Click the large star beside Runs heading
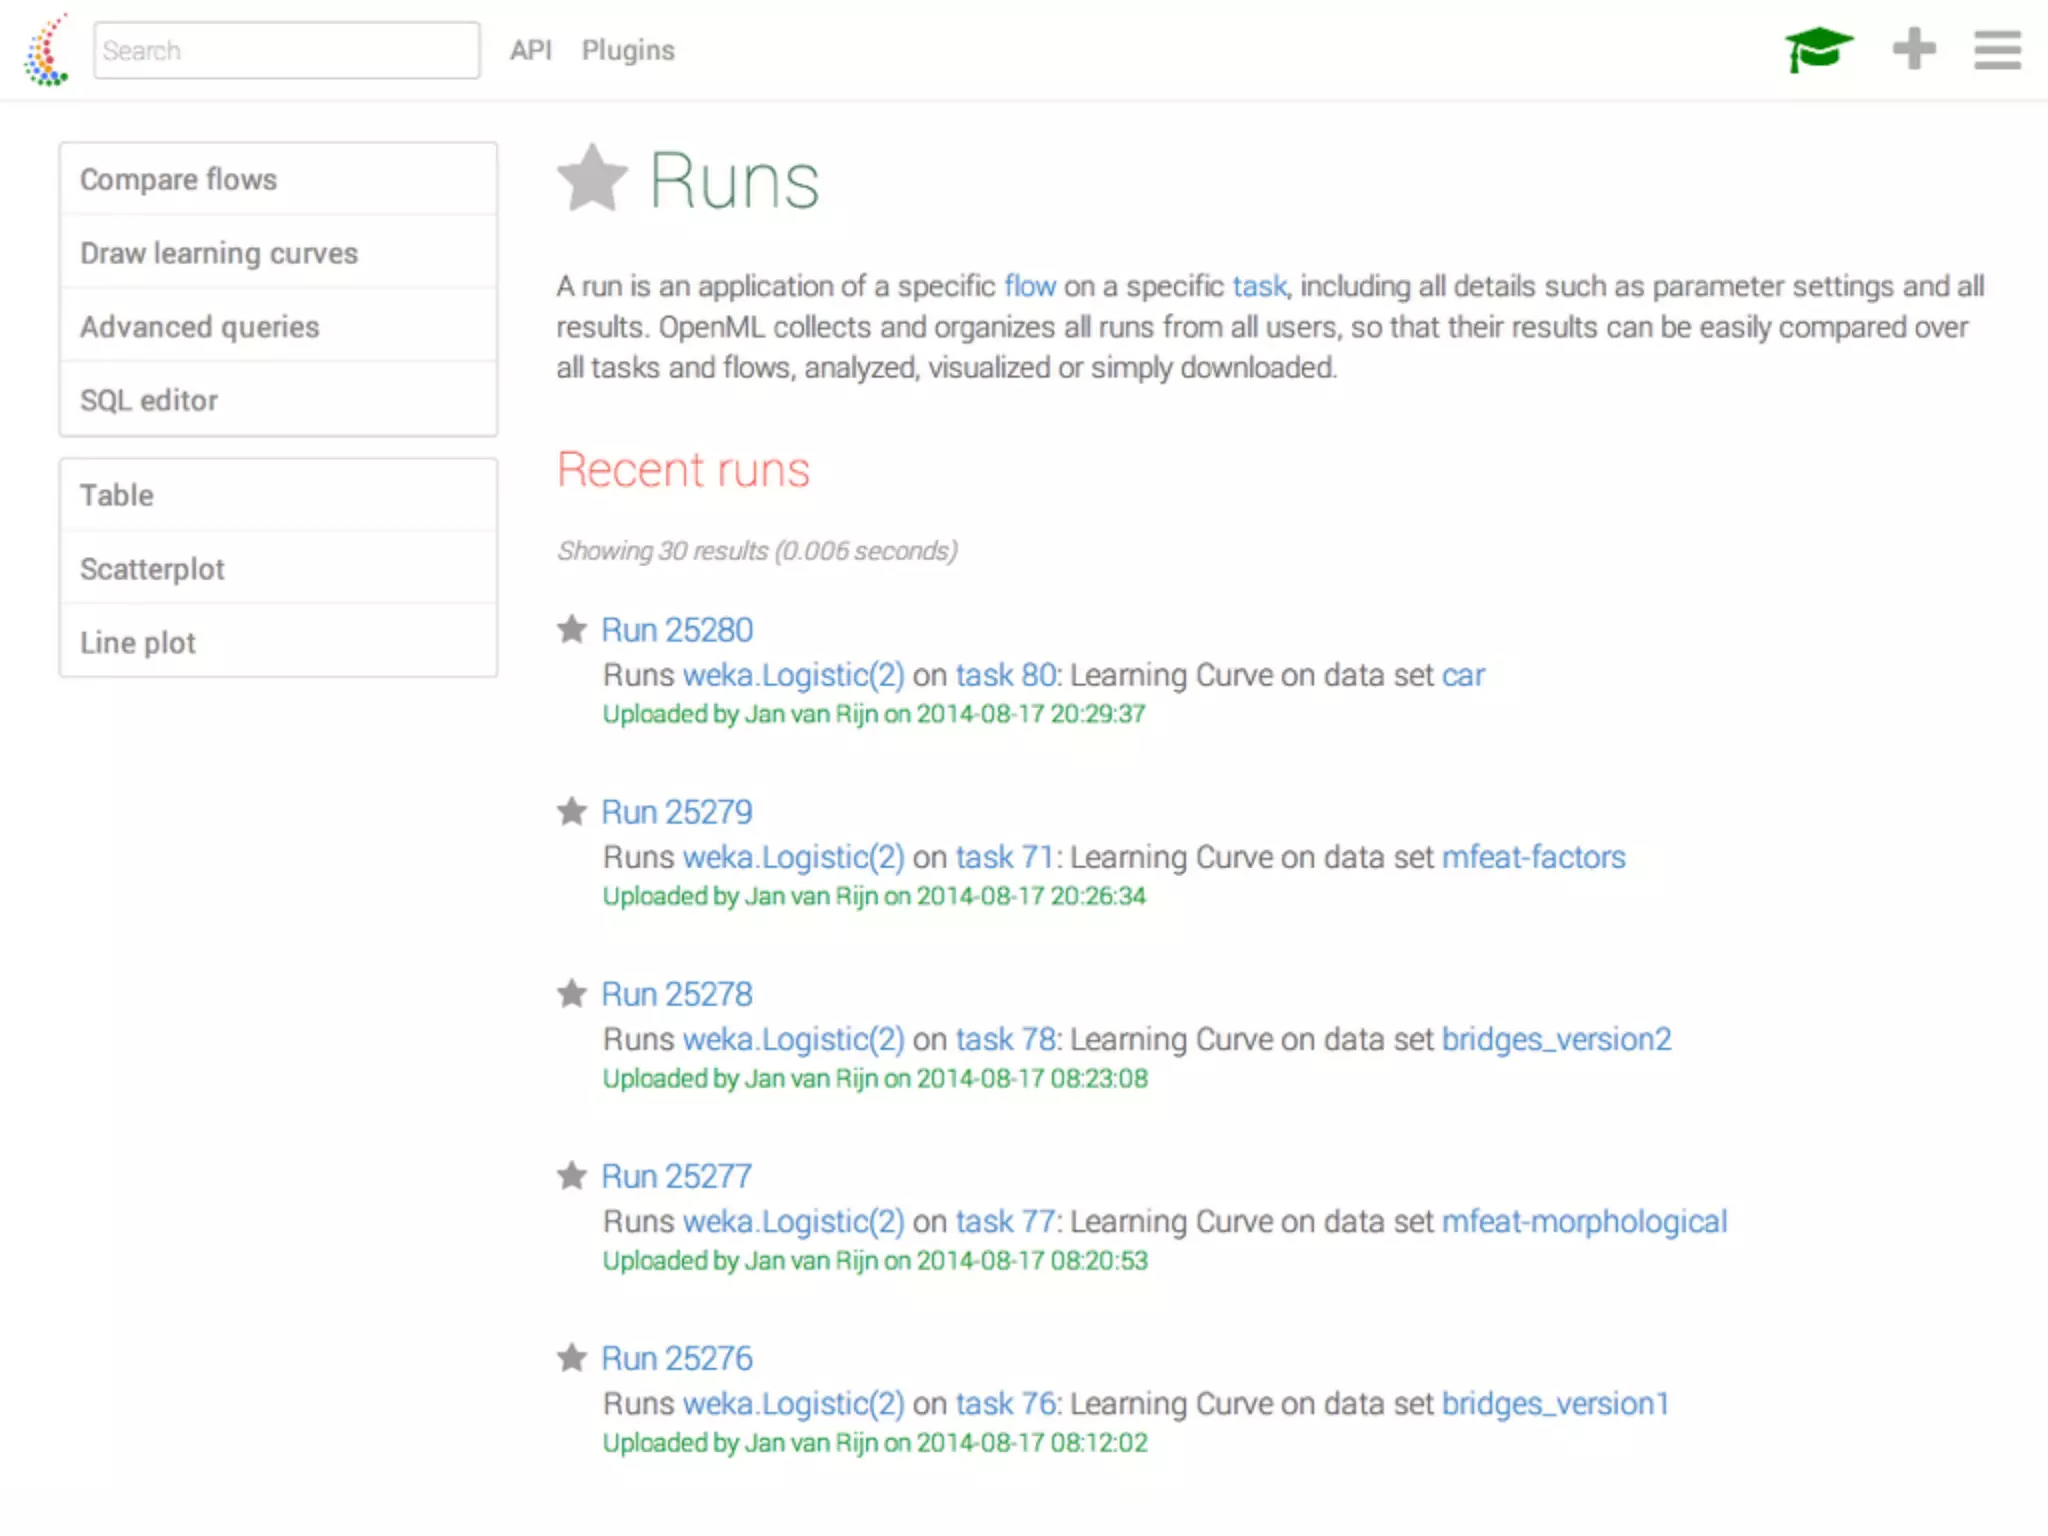The width and height of the screenshot is (2048, 1536). [x=592, y=179]
